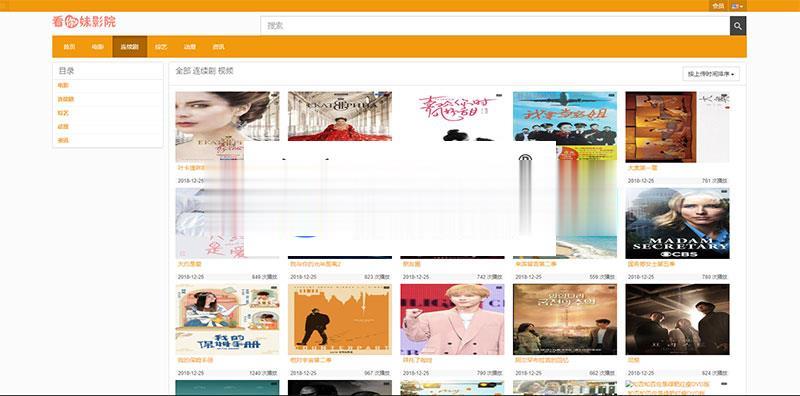Expand the upload-time sort dropdown
The width and height of the screenshot is (800, 396).
pos(711,74)
